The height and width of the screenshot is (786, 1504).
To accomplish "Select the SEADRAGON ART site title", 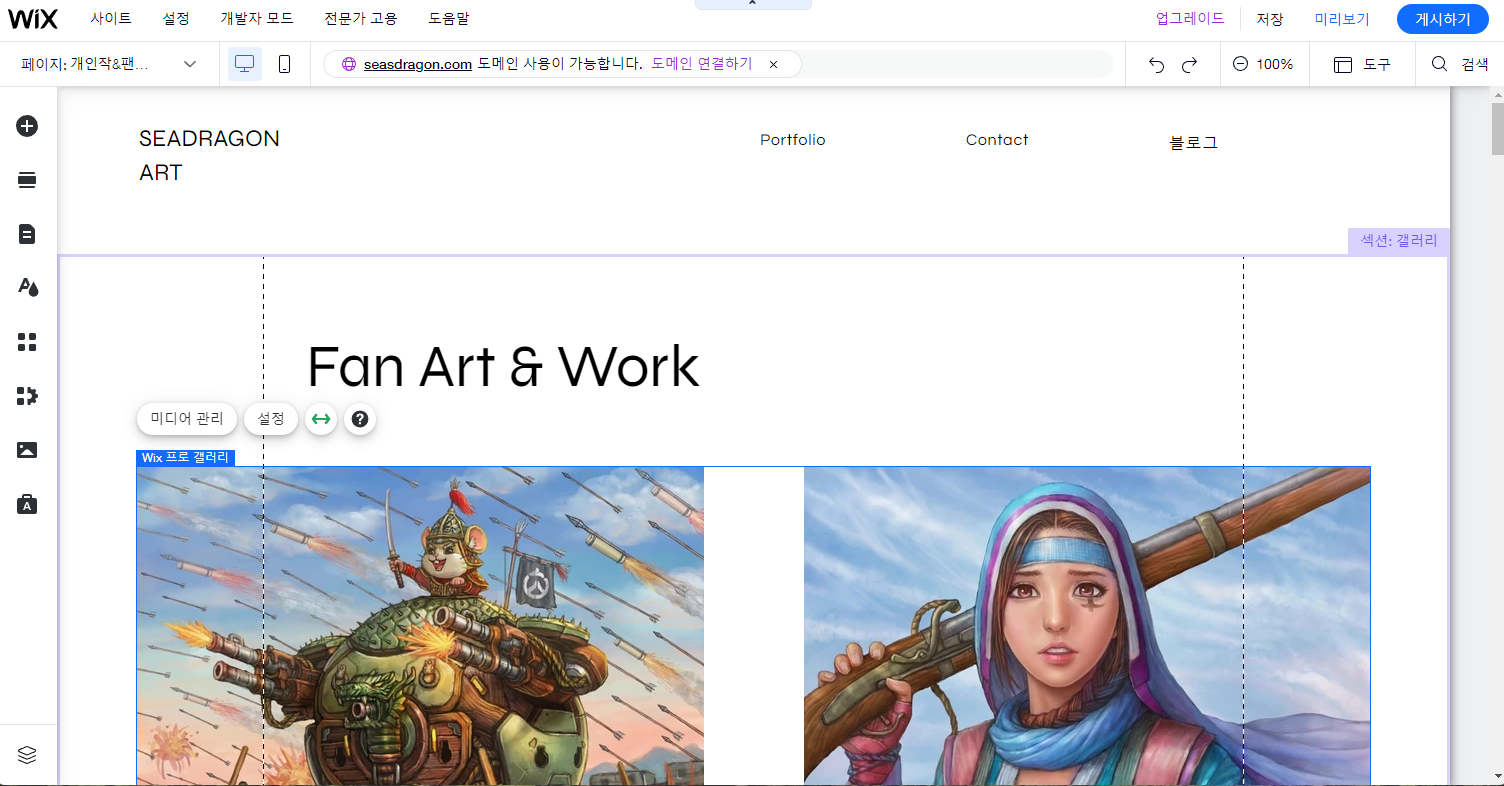I will pyautogui.click(x=210, y=155).
